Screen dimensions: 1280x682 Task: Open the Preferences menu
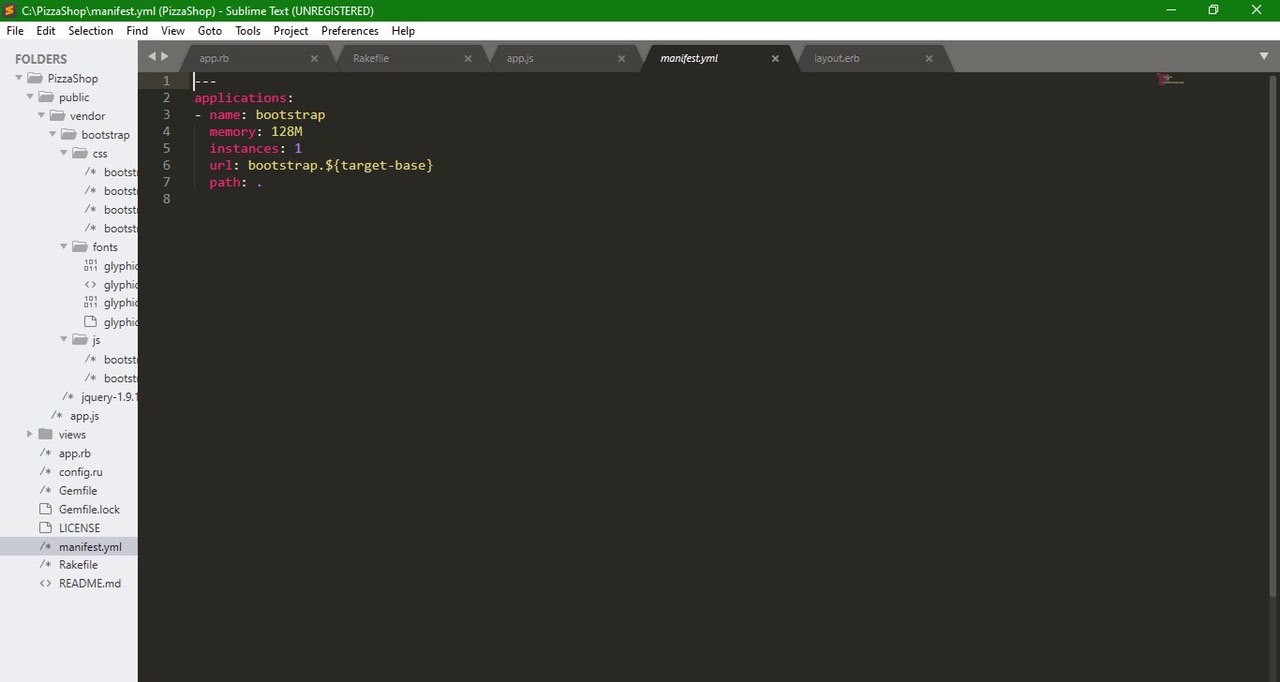pyautogui.click(x=350, y=31)
